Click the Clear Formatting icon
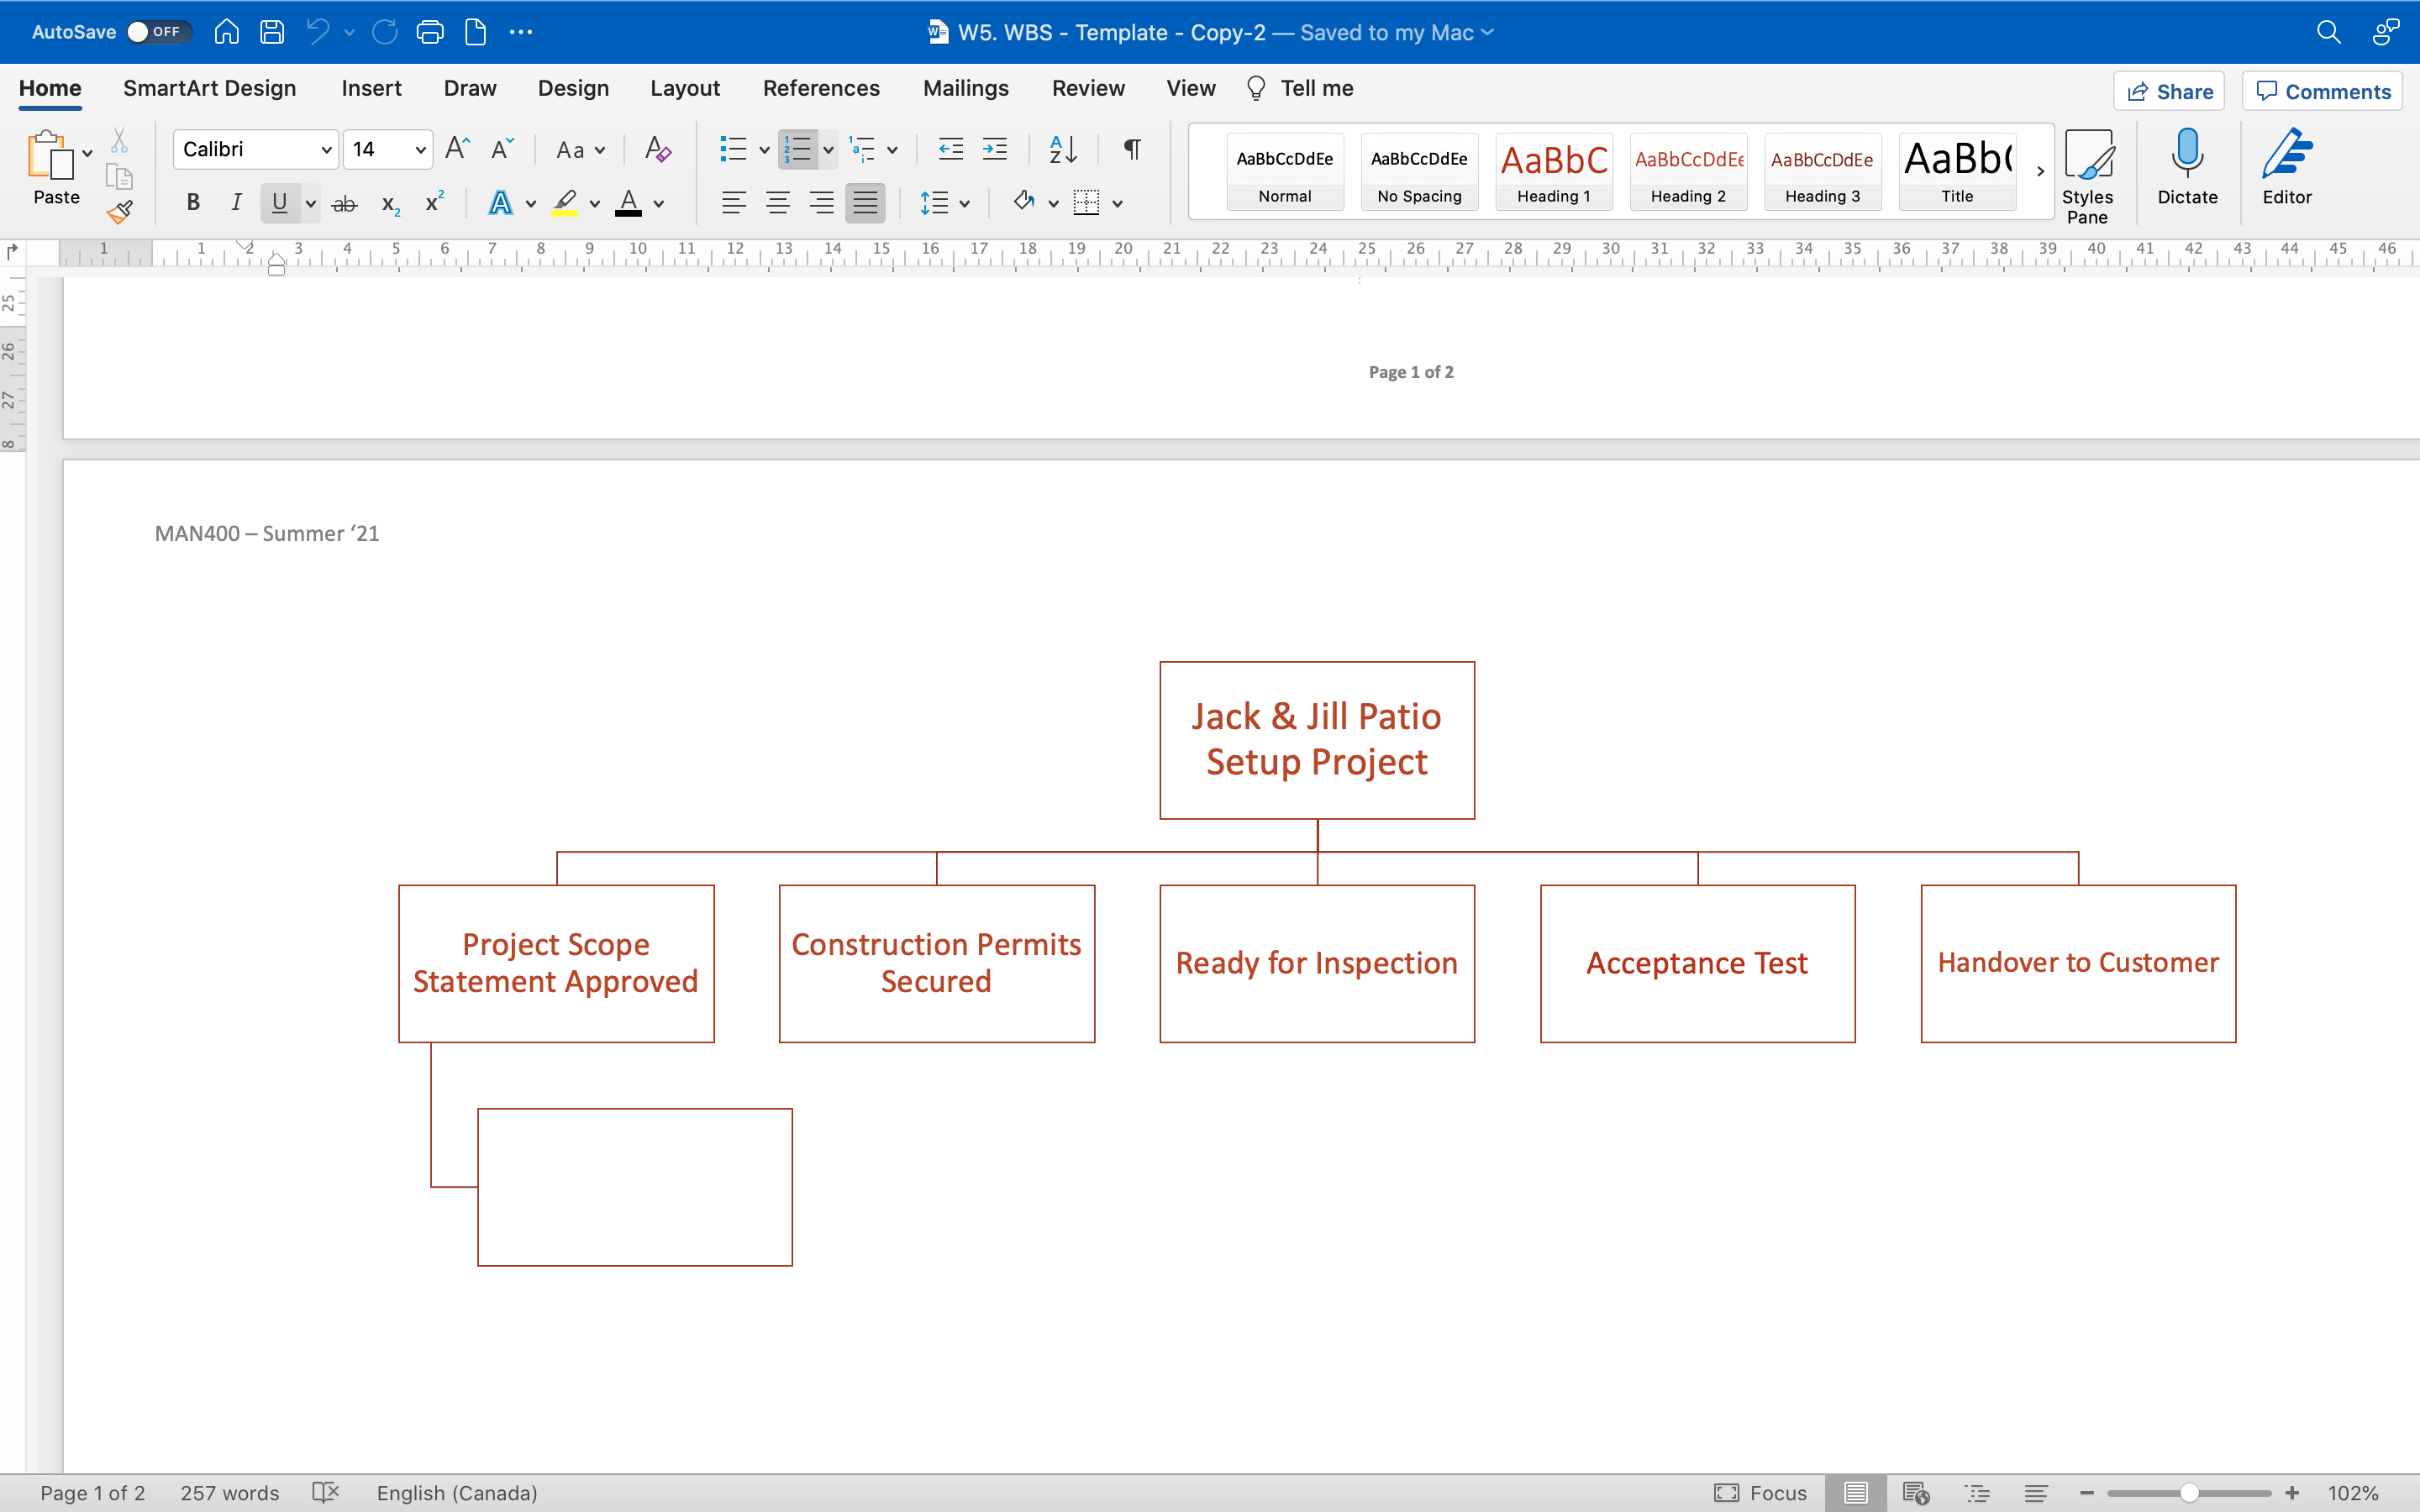 tap(657, 149)
